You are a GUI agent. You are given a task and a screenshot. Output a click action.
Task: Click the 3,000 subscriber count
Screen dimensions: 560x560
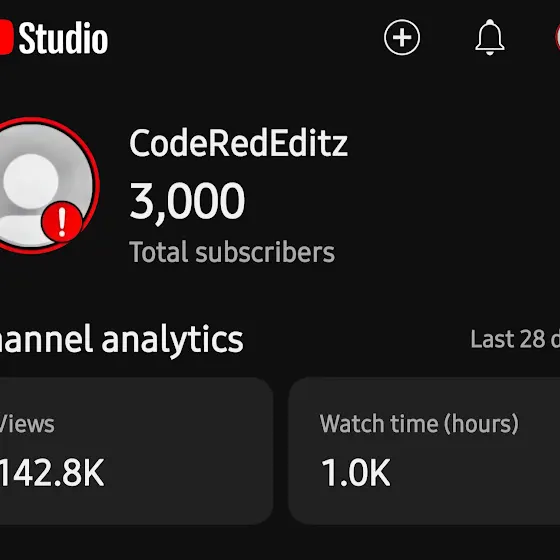(187, 202)
